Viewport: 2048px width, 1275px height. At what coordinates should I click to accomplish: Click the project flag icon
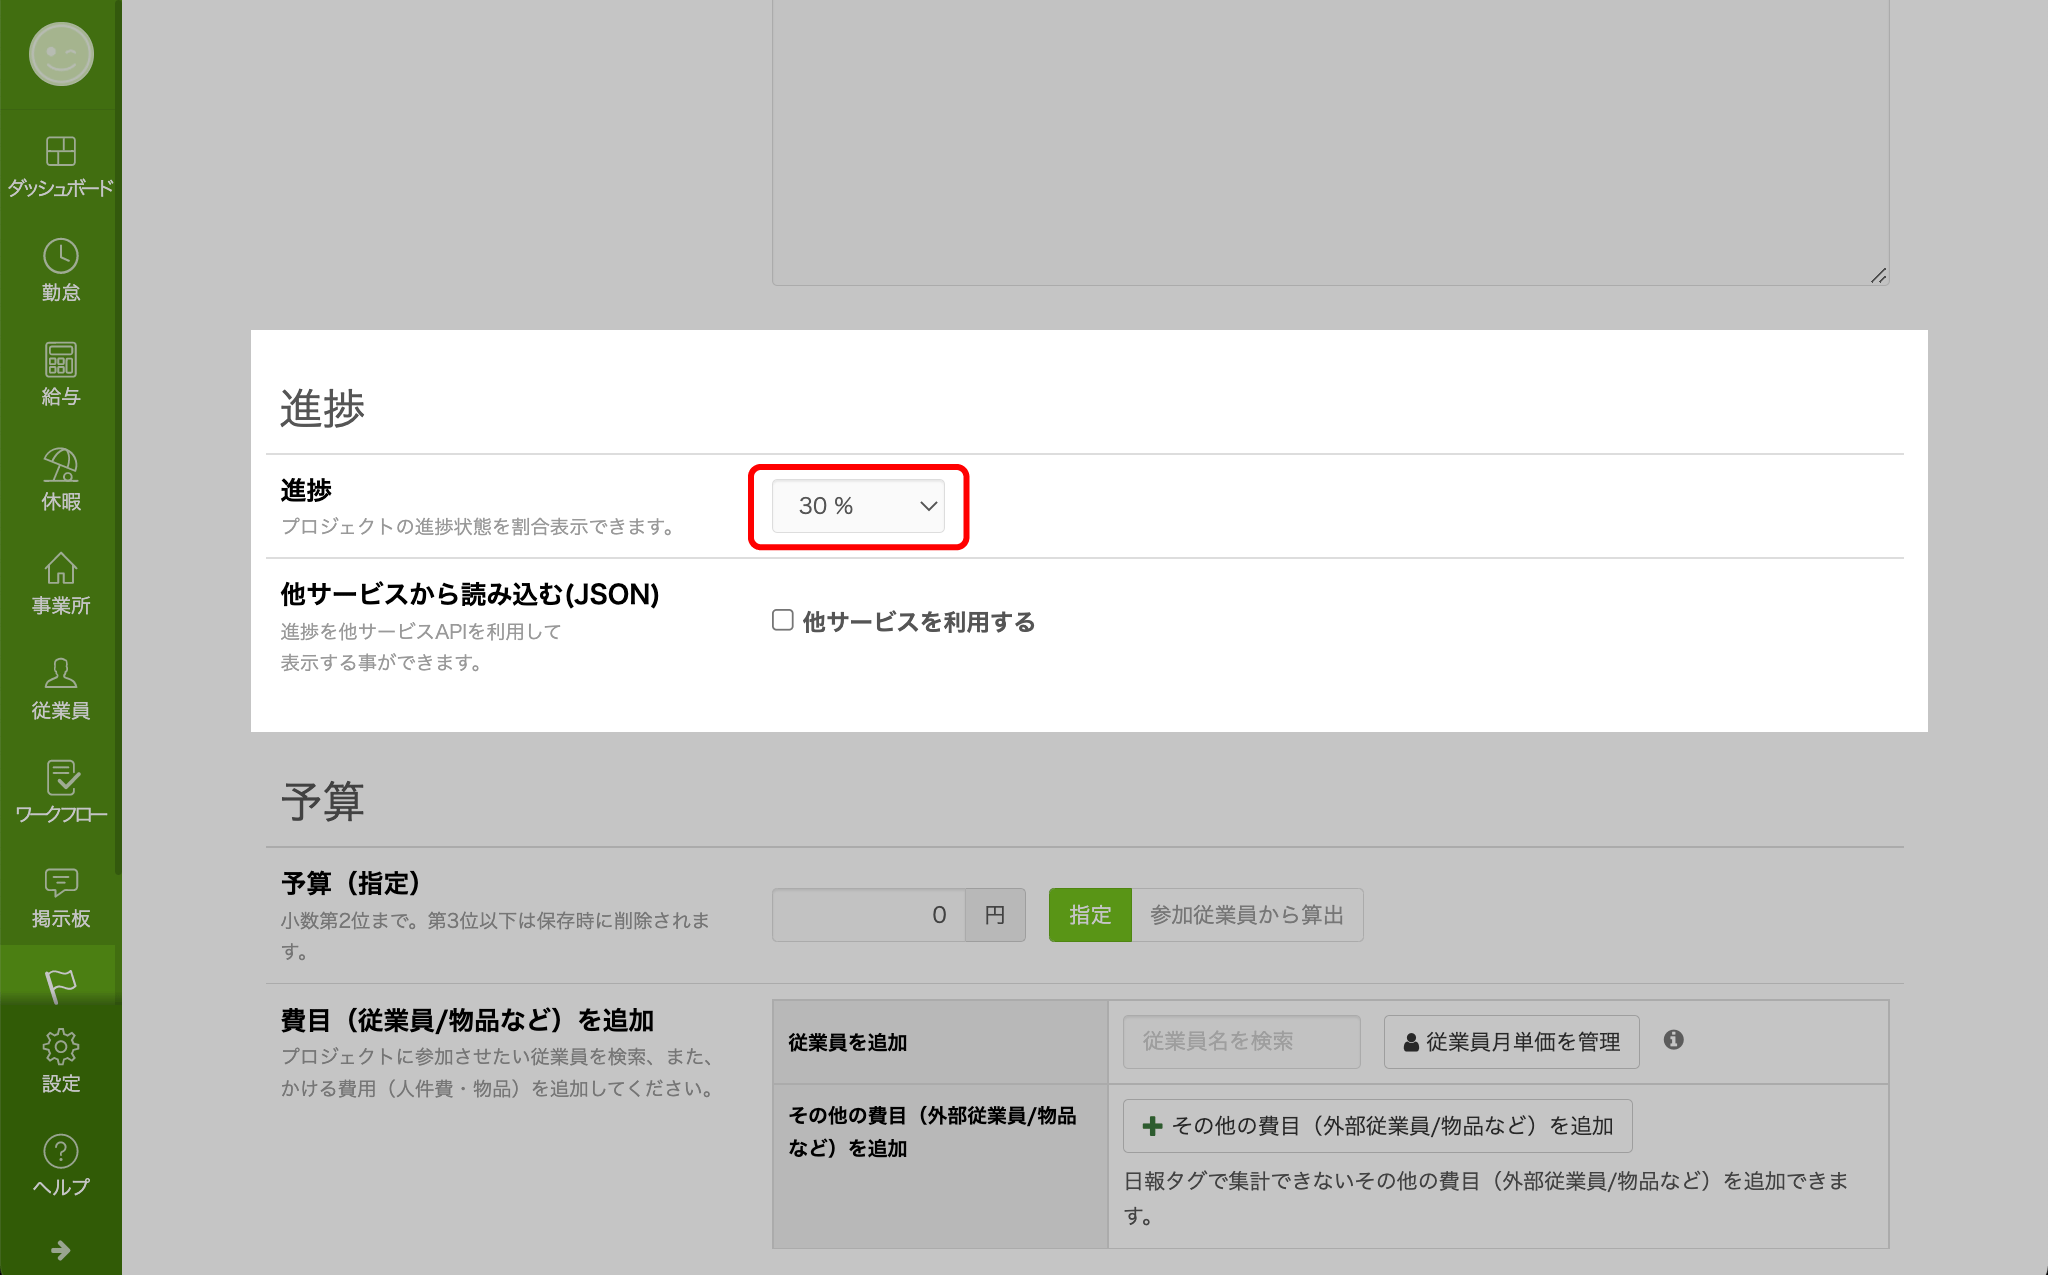(x=60, y=985)
